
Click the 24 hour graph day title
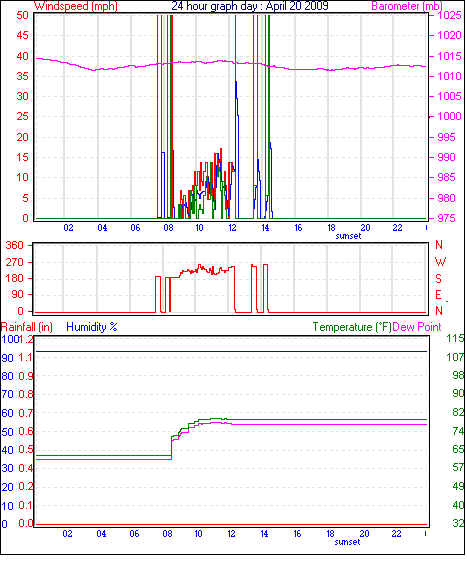tap(250, 6)
